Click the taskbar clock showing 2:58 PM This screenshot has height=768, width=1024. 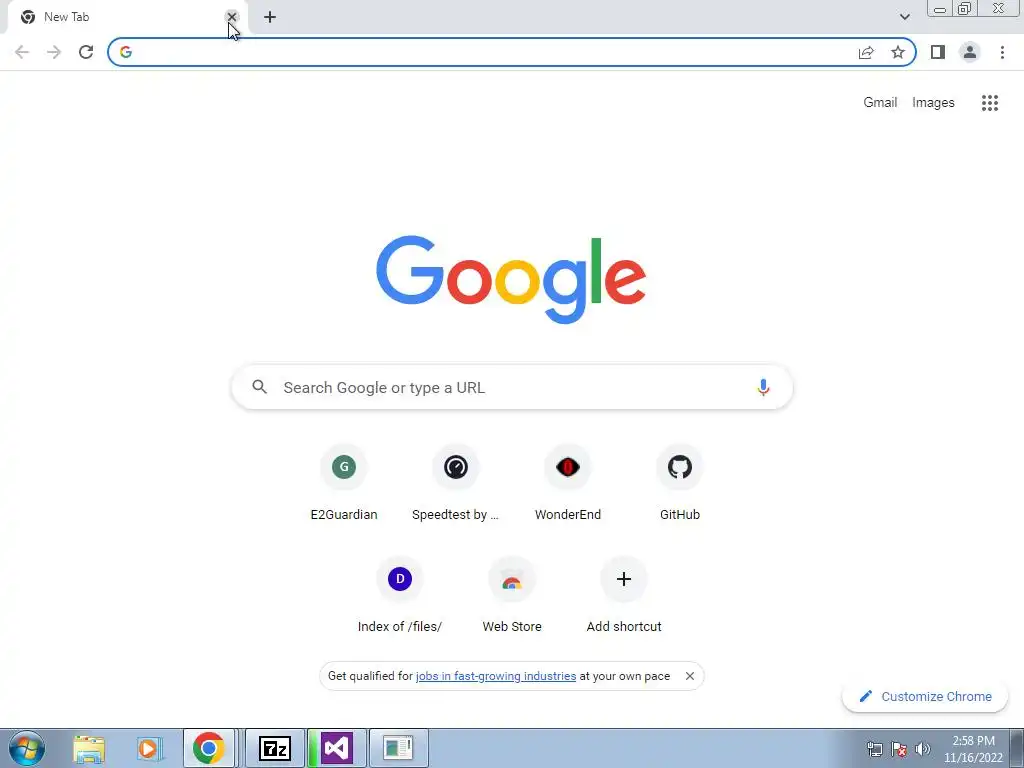tap(973, 749)
